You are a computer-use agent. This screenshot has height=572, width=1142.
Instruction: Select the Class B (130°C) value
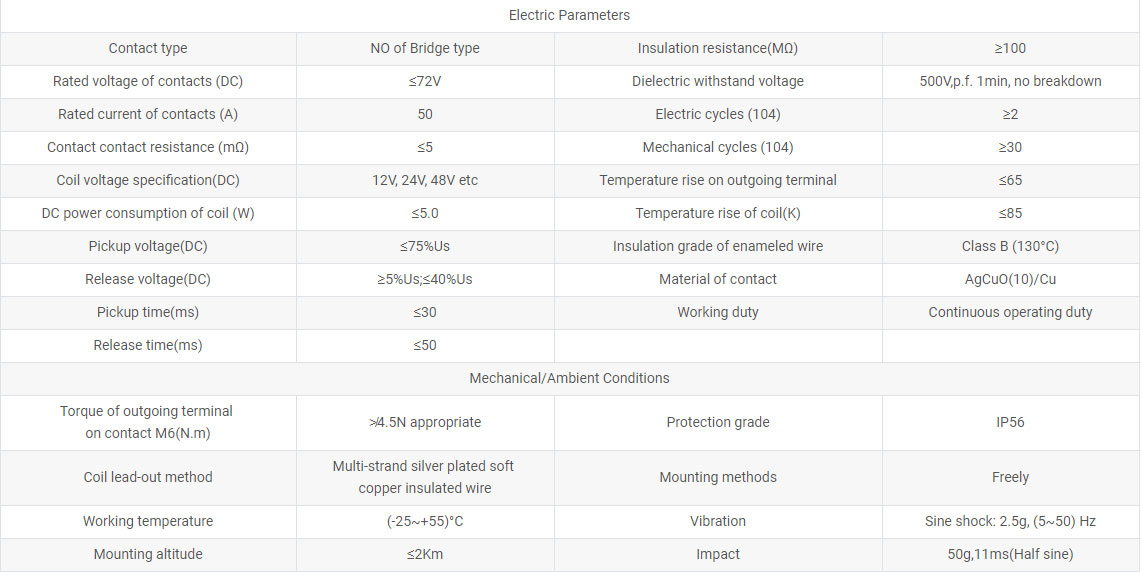[x=1010, y=246]
